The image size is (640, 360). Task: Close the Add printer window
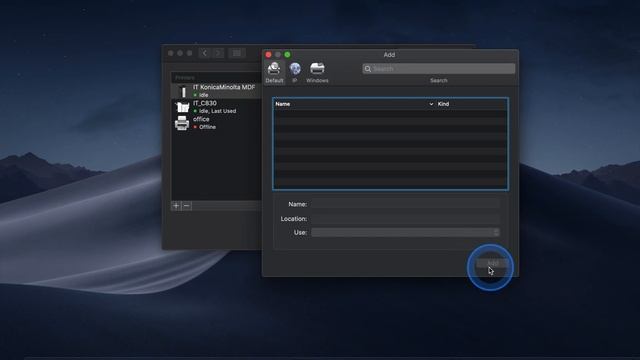(268, 55)
